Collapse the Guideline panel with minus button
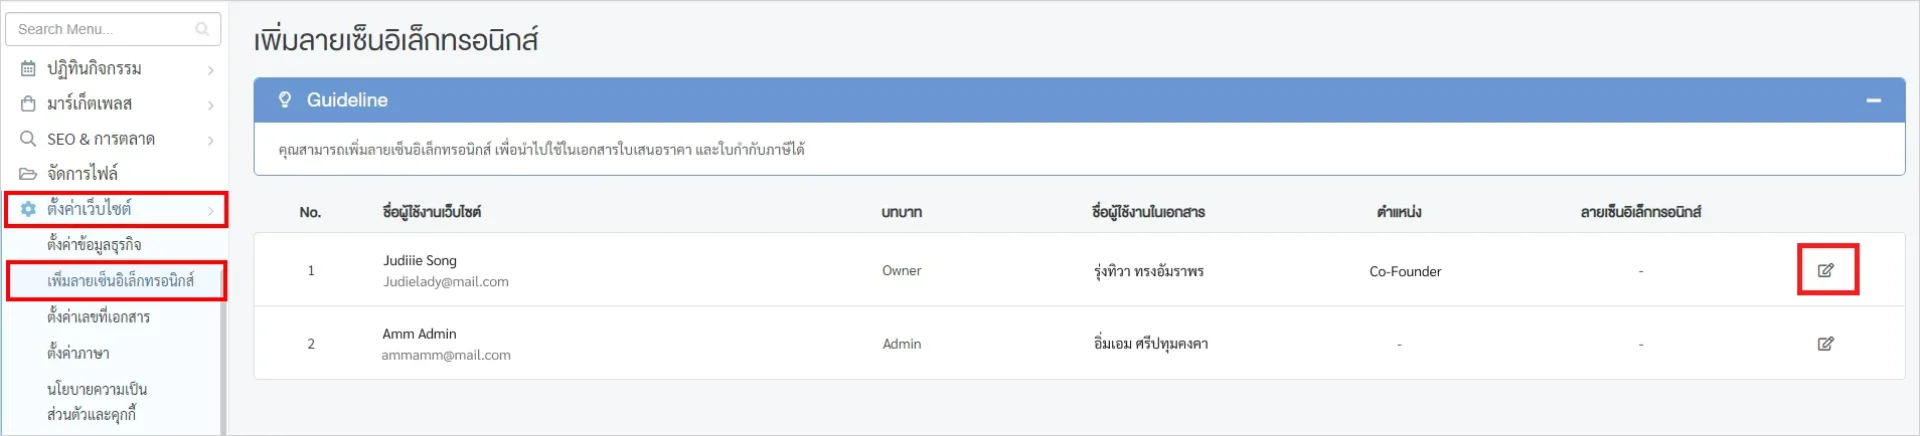 pyautogui.click(x=1873, y=100)
